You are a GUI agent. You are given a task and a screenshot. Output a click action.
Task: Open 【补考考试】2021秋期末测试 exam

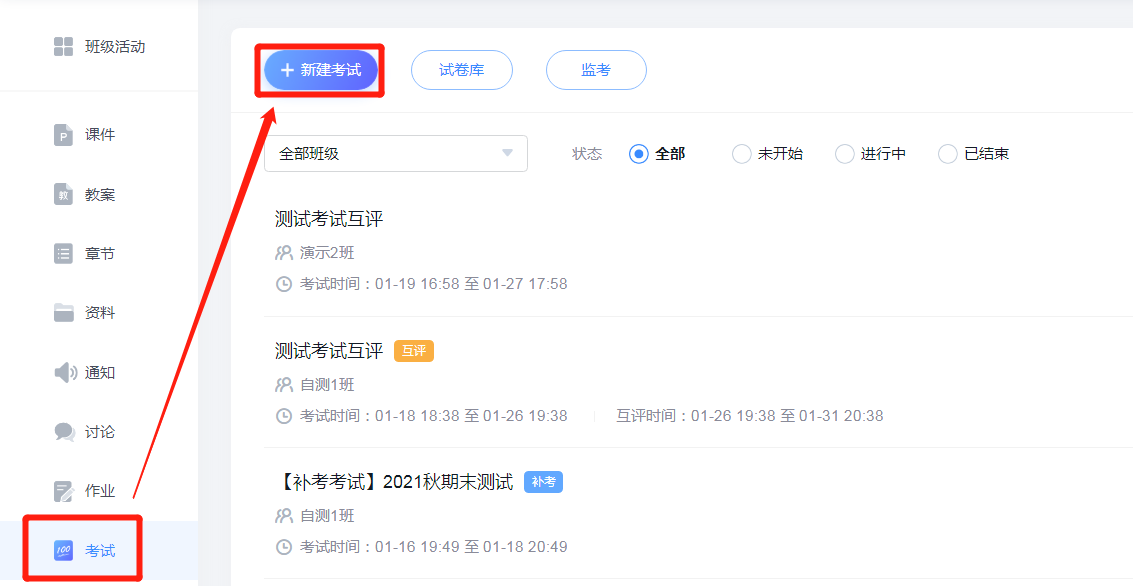pos(394,483)
